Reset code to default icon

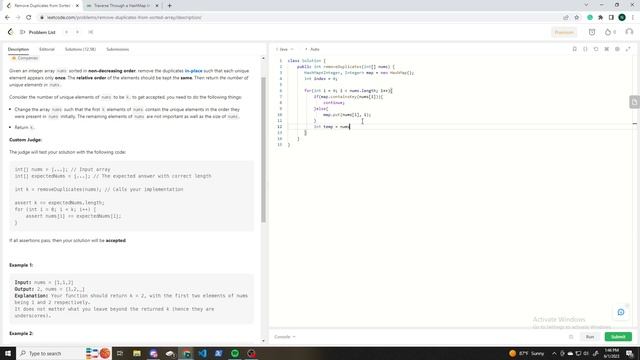pos(596,49)
